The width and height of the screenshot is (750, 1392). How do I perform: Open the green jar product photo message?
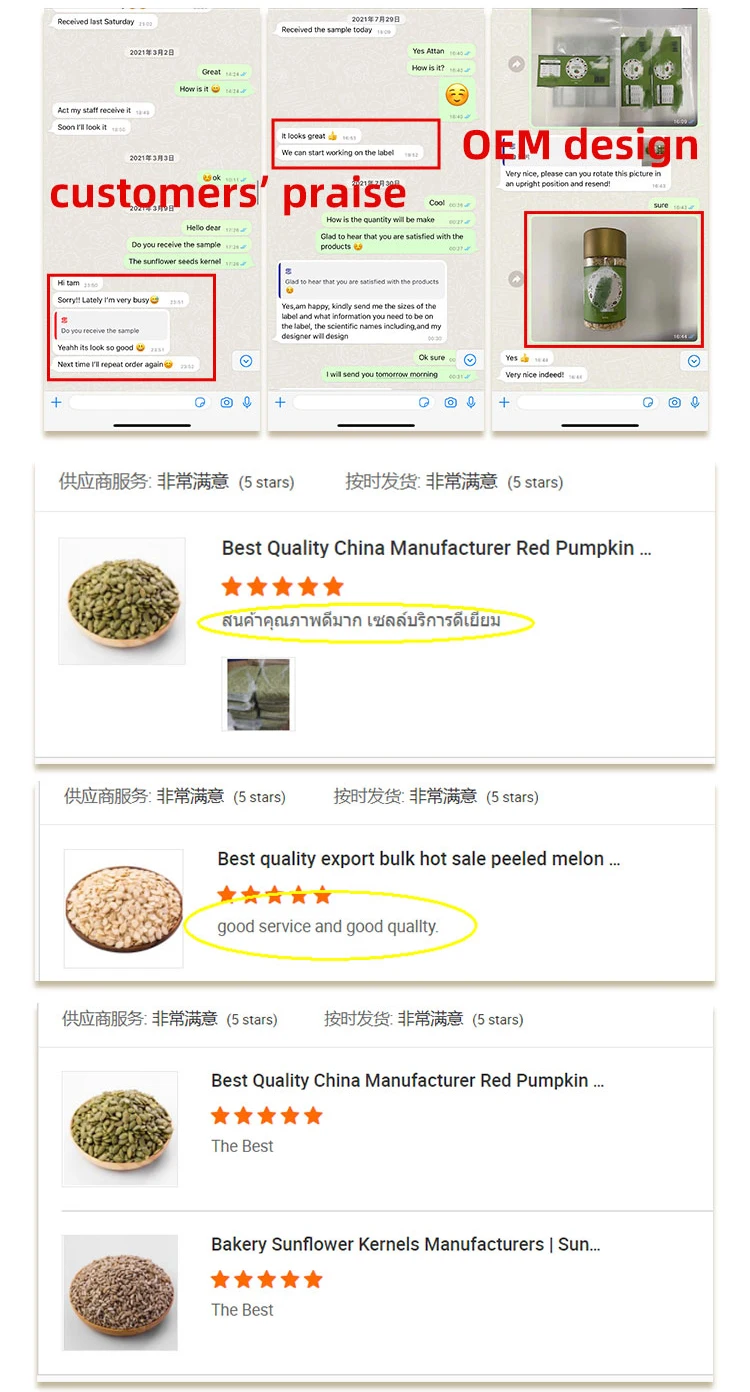click(615, 279)
